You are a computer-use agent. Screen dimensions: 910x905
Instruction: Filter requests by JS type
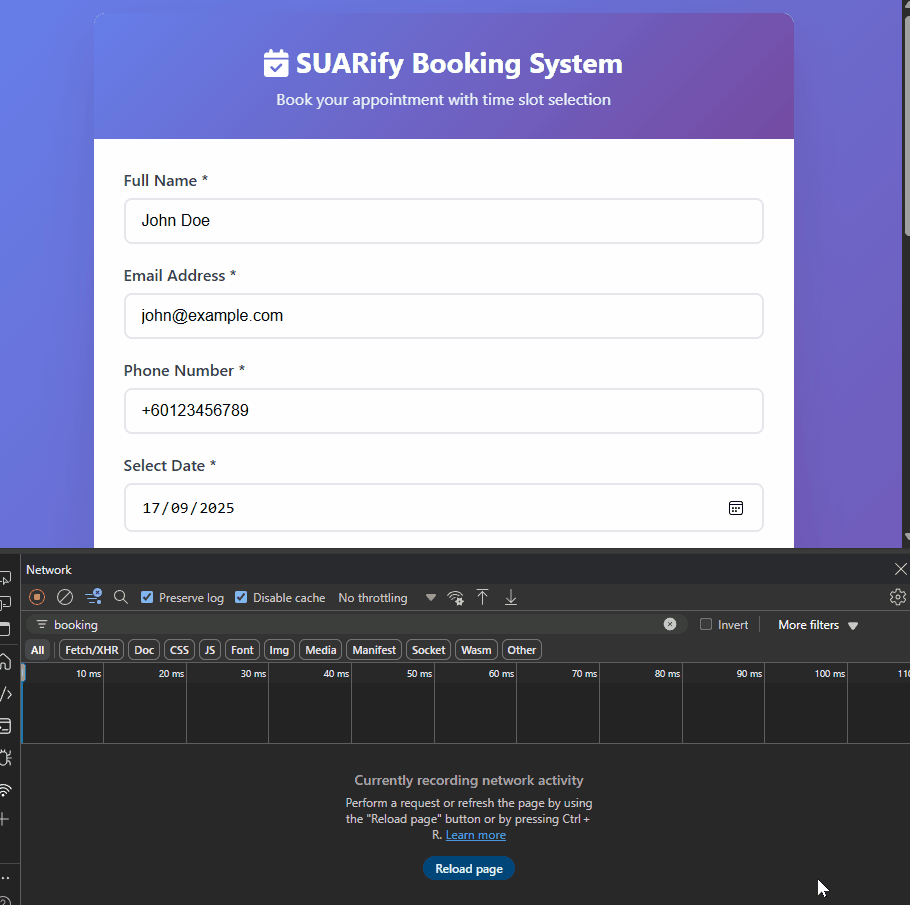[x=210, y=650]
